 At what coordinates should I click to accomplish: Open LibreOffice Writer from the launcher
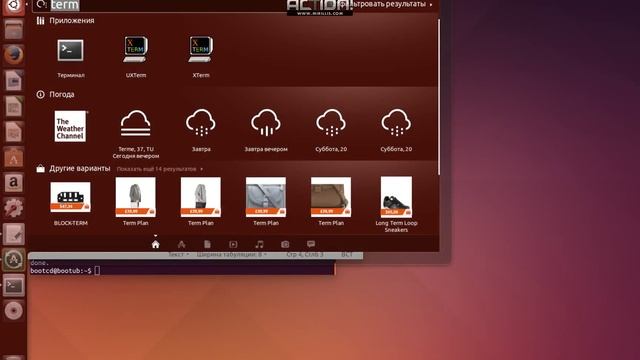point(13,80)
